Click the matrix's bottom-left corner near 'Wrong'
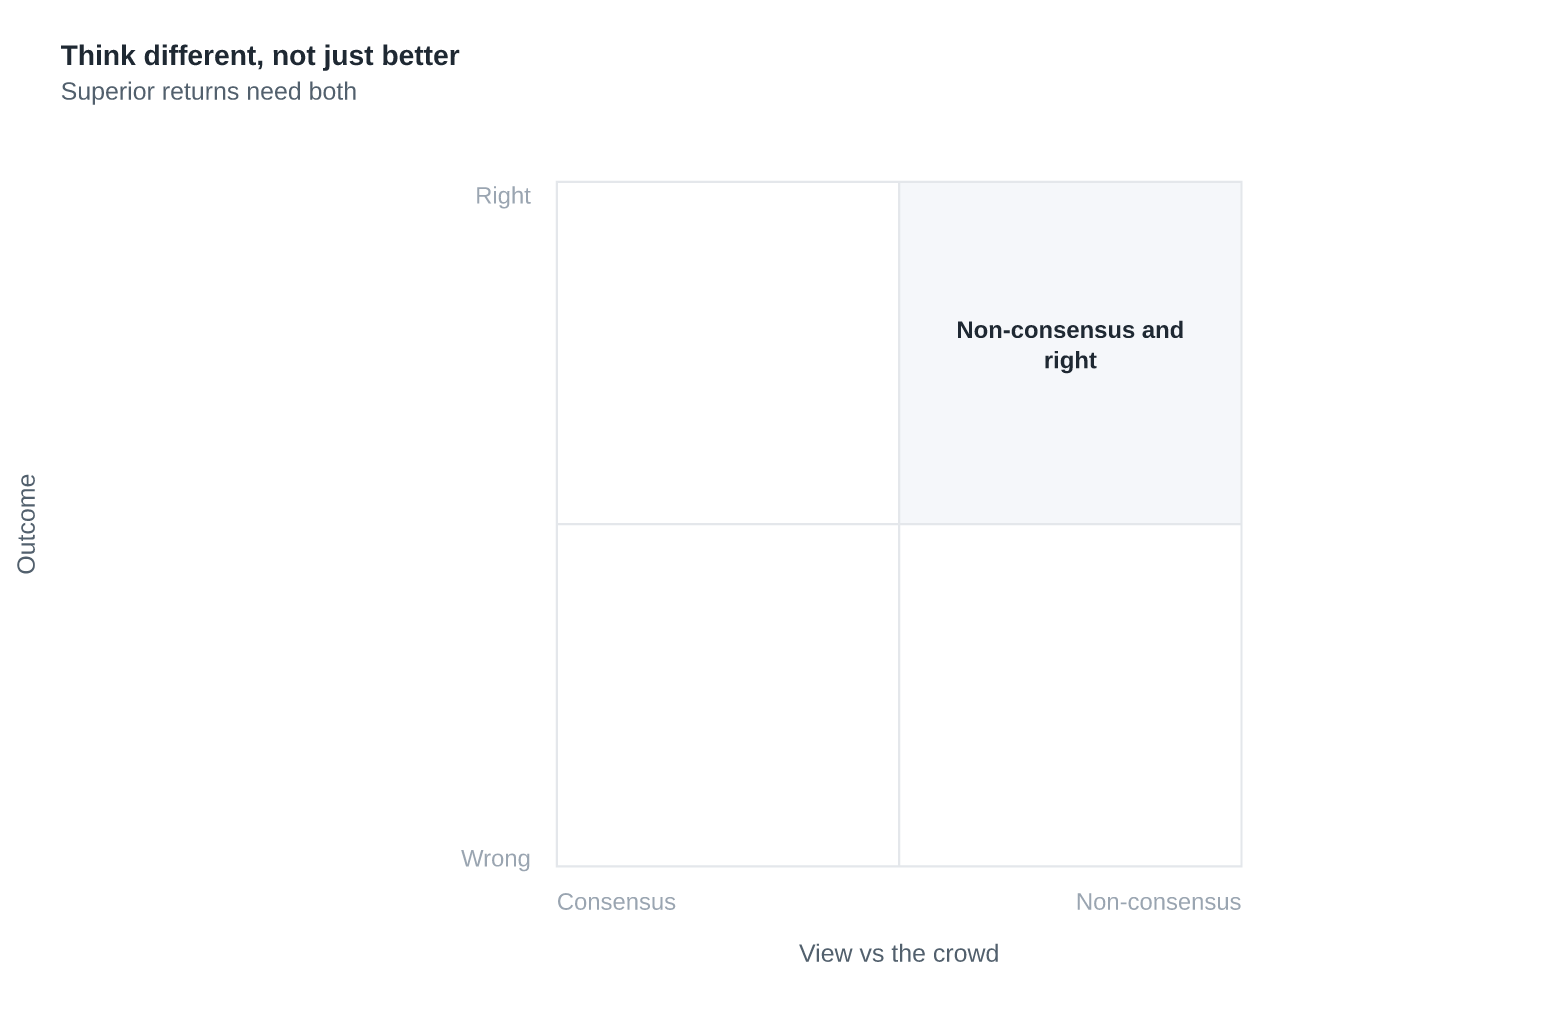Image resolution: width=1560 pixels, height=1018 pixels. click(557, 866)
